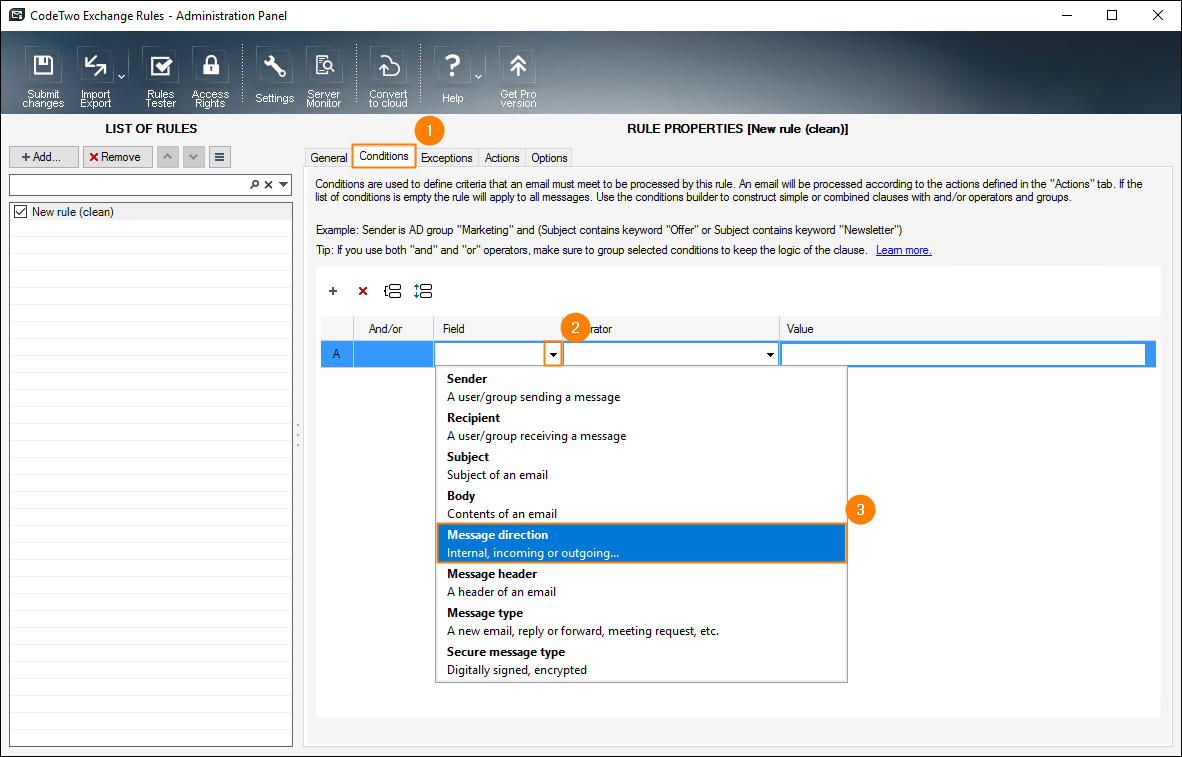This screenshot has height=757, width=1182.
Task: Choose Sender from field list
Action: pyautogui.click(x=642, y=388)
